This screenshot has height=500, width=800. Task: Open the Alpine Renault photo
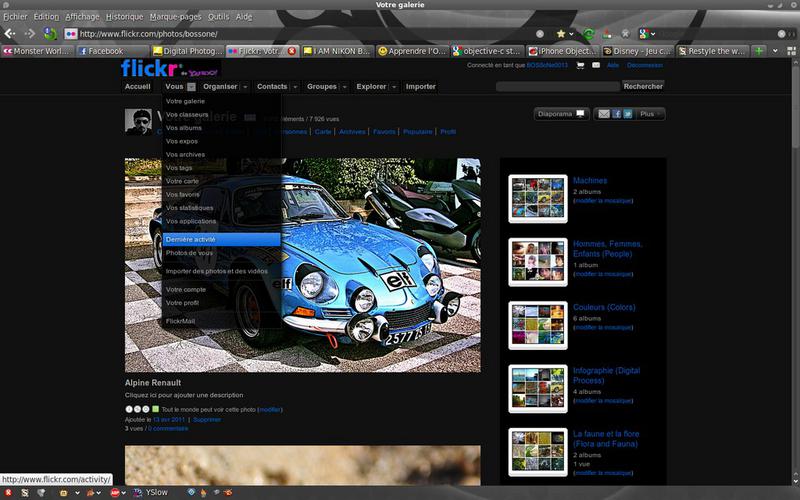click(303, 265)
